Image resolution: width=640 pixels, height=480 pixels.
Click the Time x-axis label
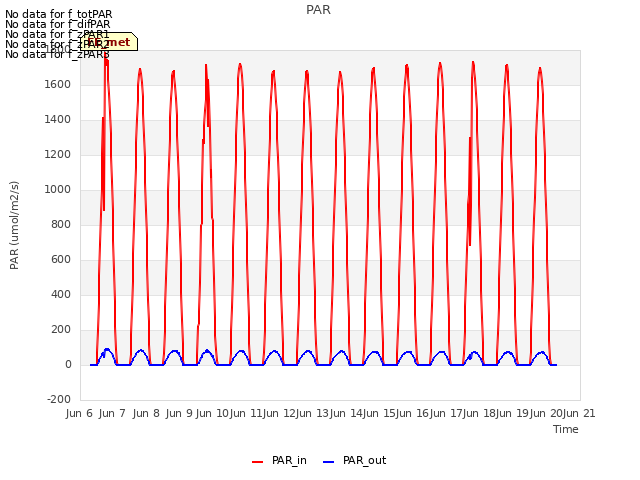565,429
